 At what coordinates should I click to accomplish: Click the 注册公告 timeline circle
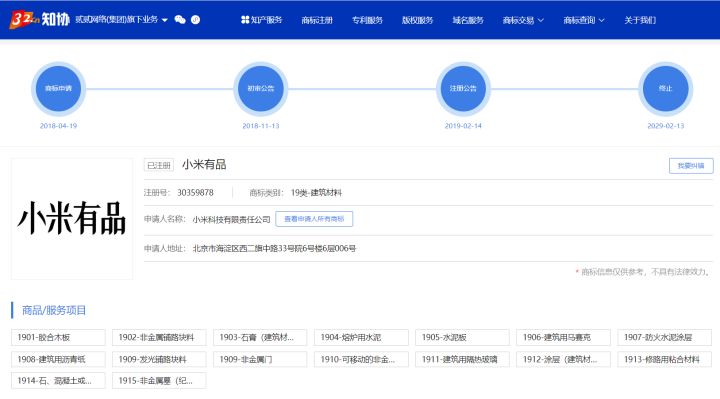click(463, 88)
